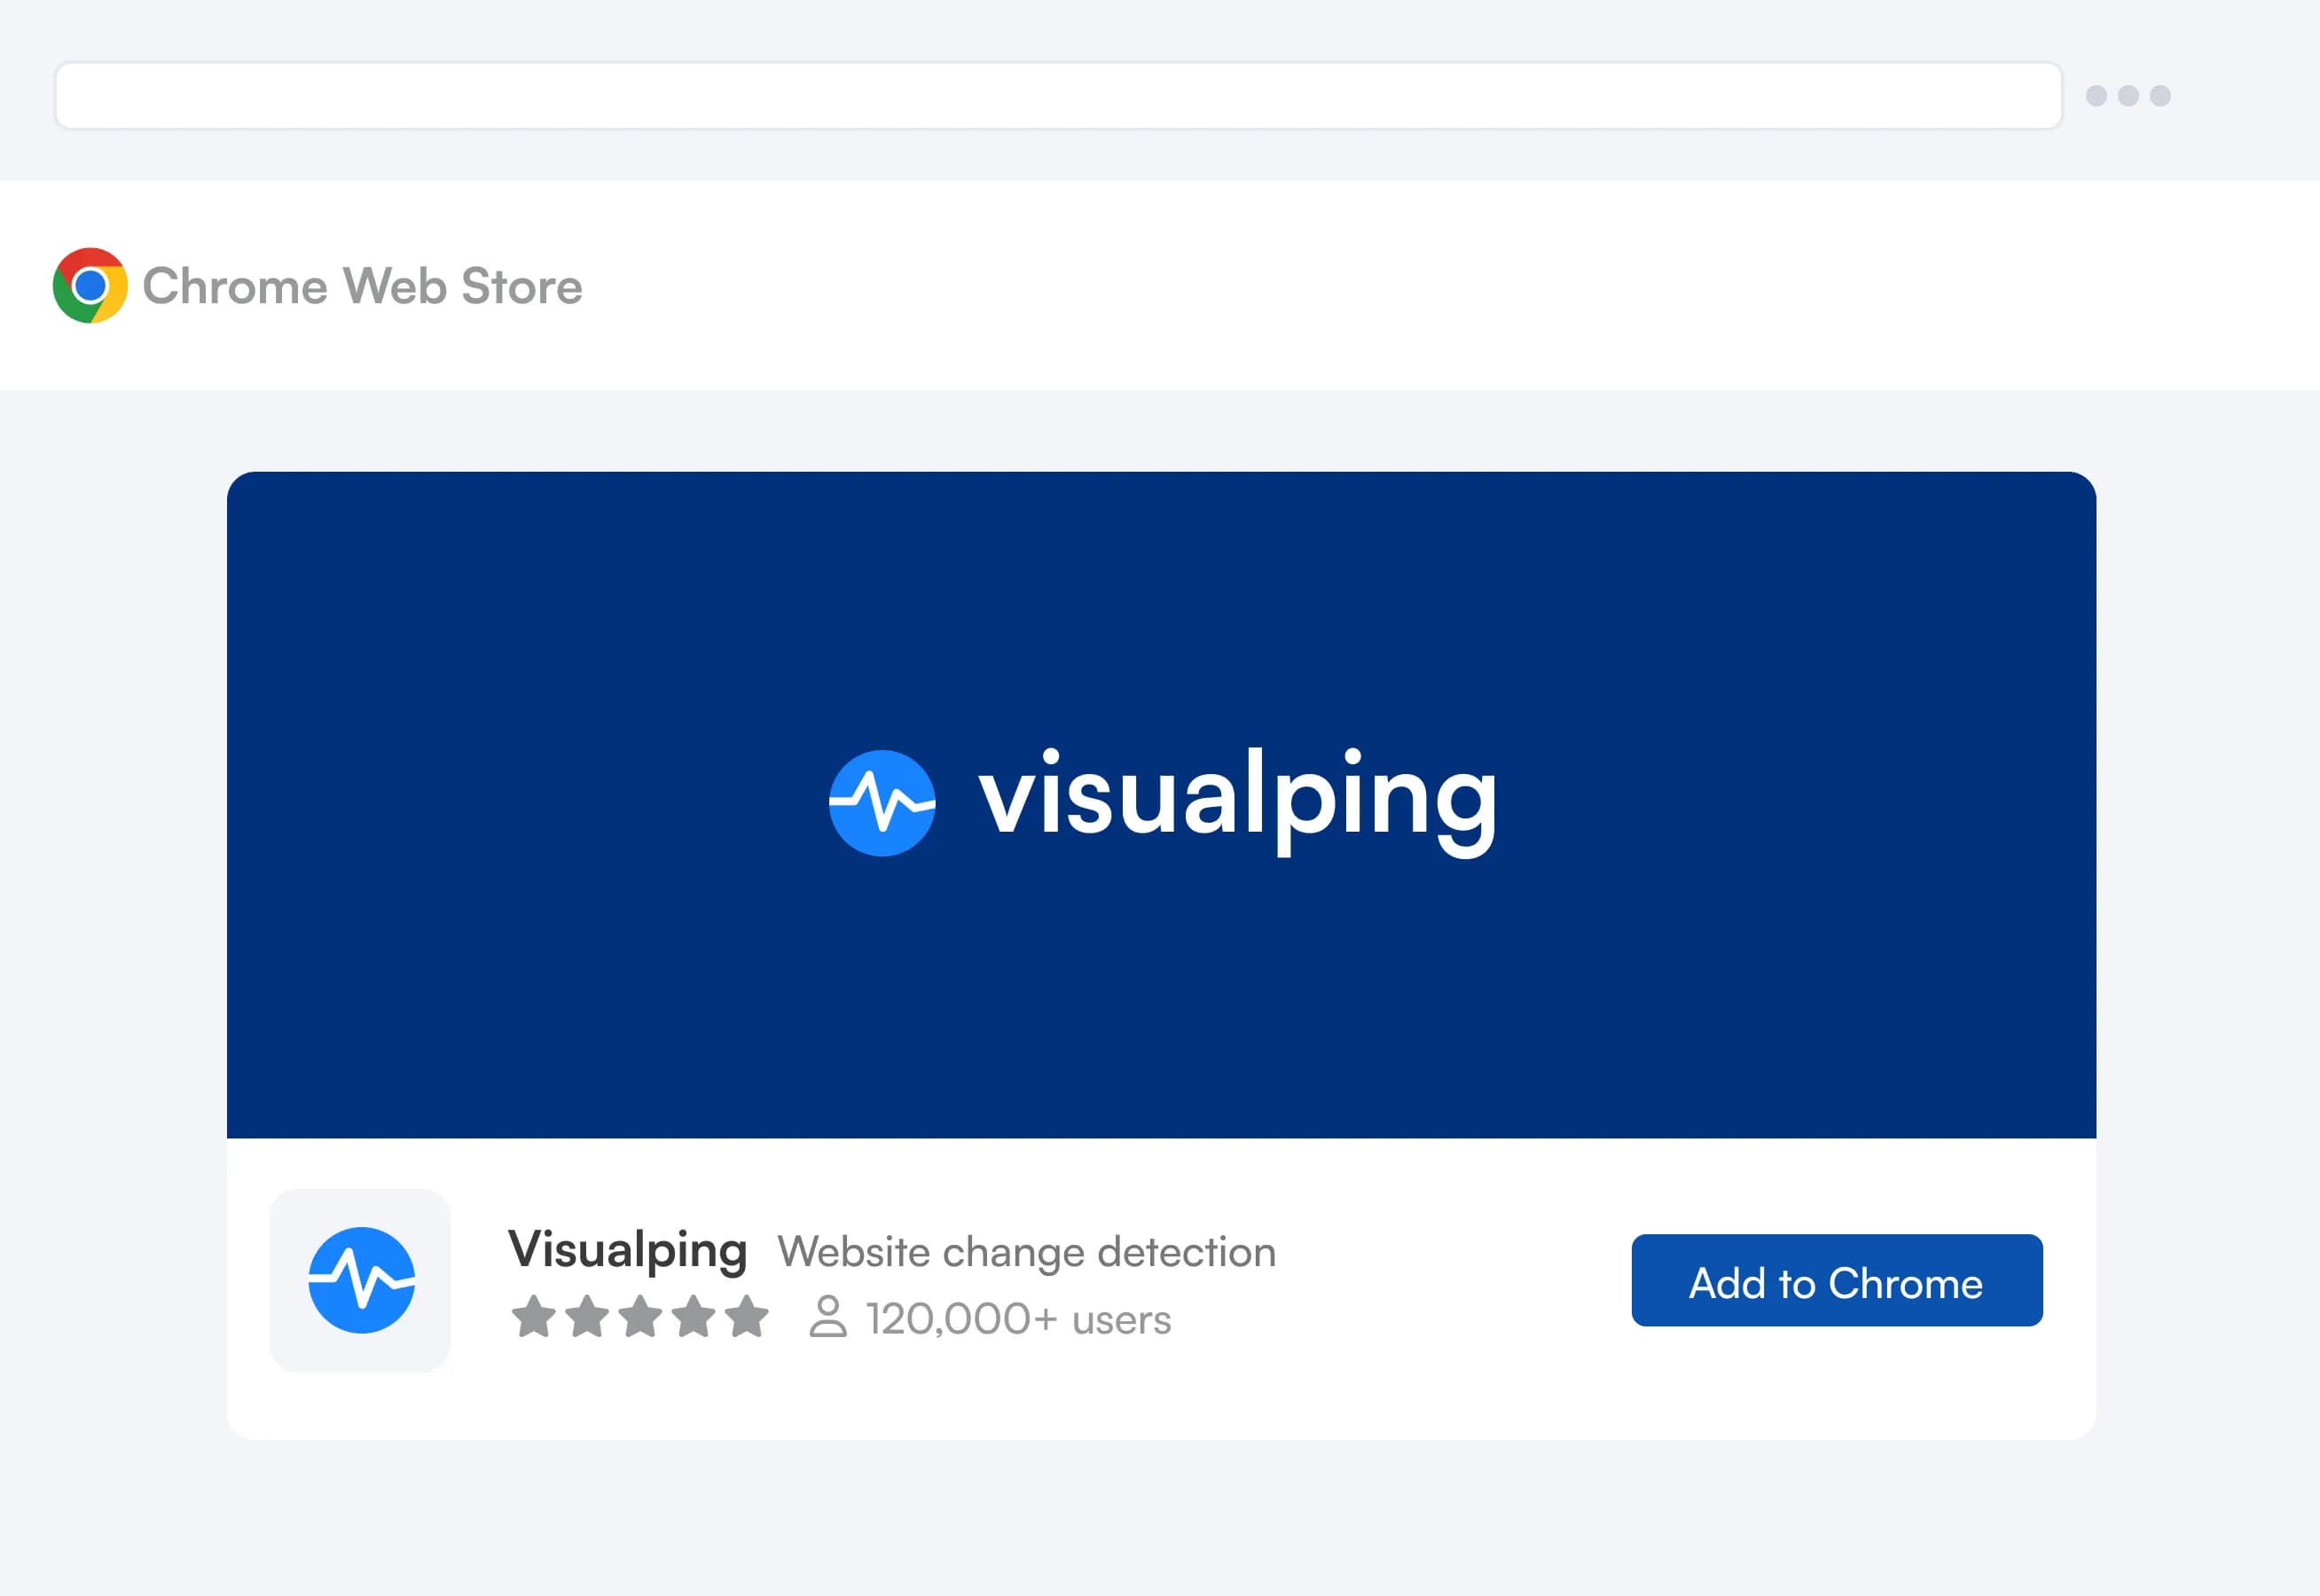
Task: Click the Website change detection text
Action: click(1027, 1252)
